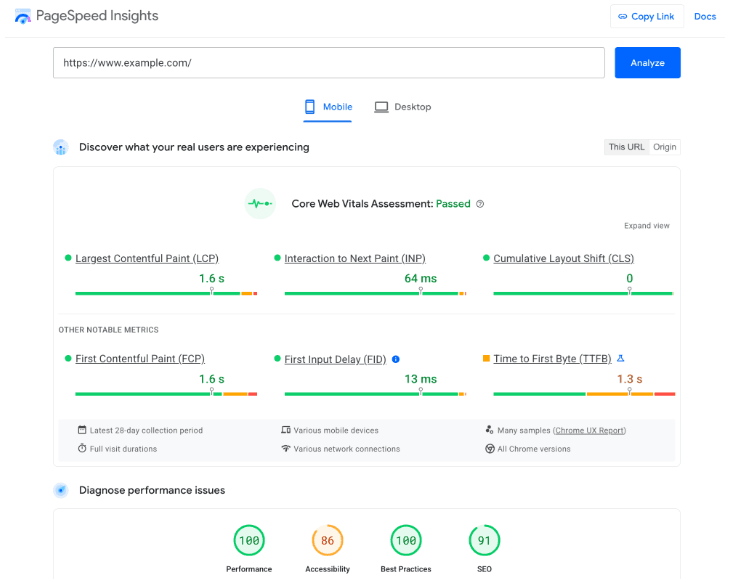
Task: Open Largest Contentful Paint (LCP) link
Action: (147, 259)
